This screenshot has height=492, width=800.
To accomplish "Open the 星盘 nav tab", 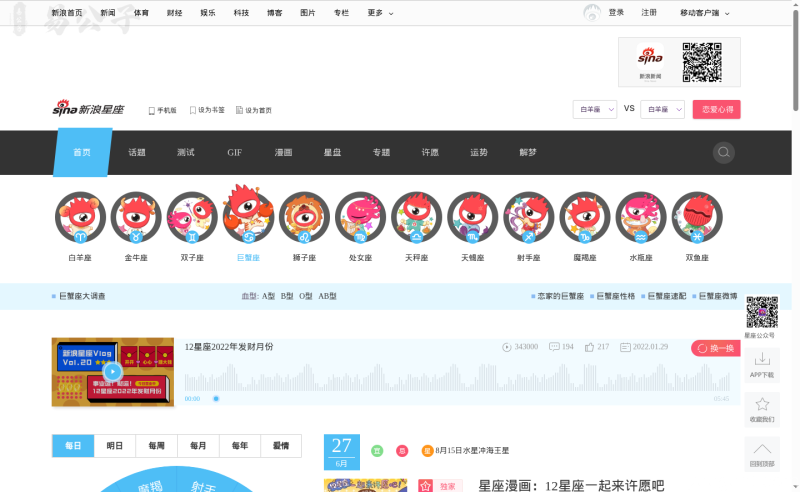I will click(333, 152).
